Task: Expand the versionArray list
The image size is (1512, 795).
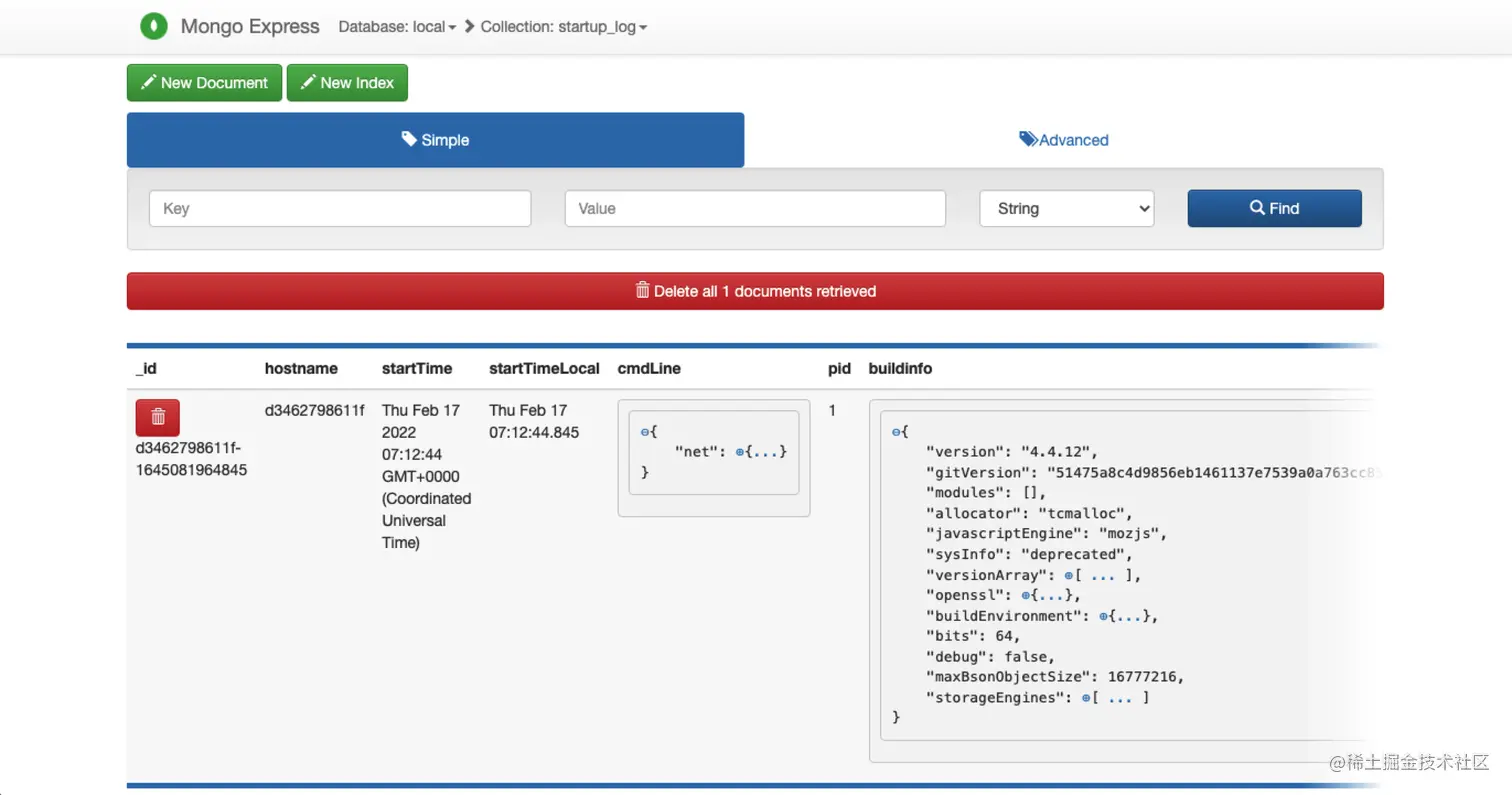Action: click(1070, 575)
